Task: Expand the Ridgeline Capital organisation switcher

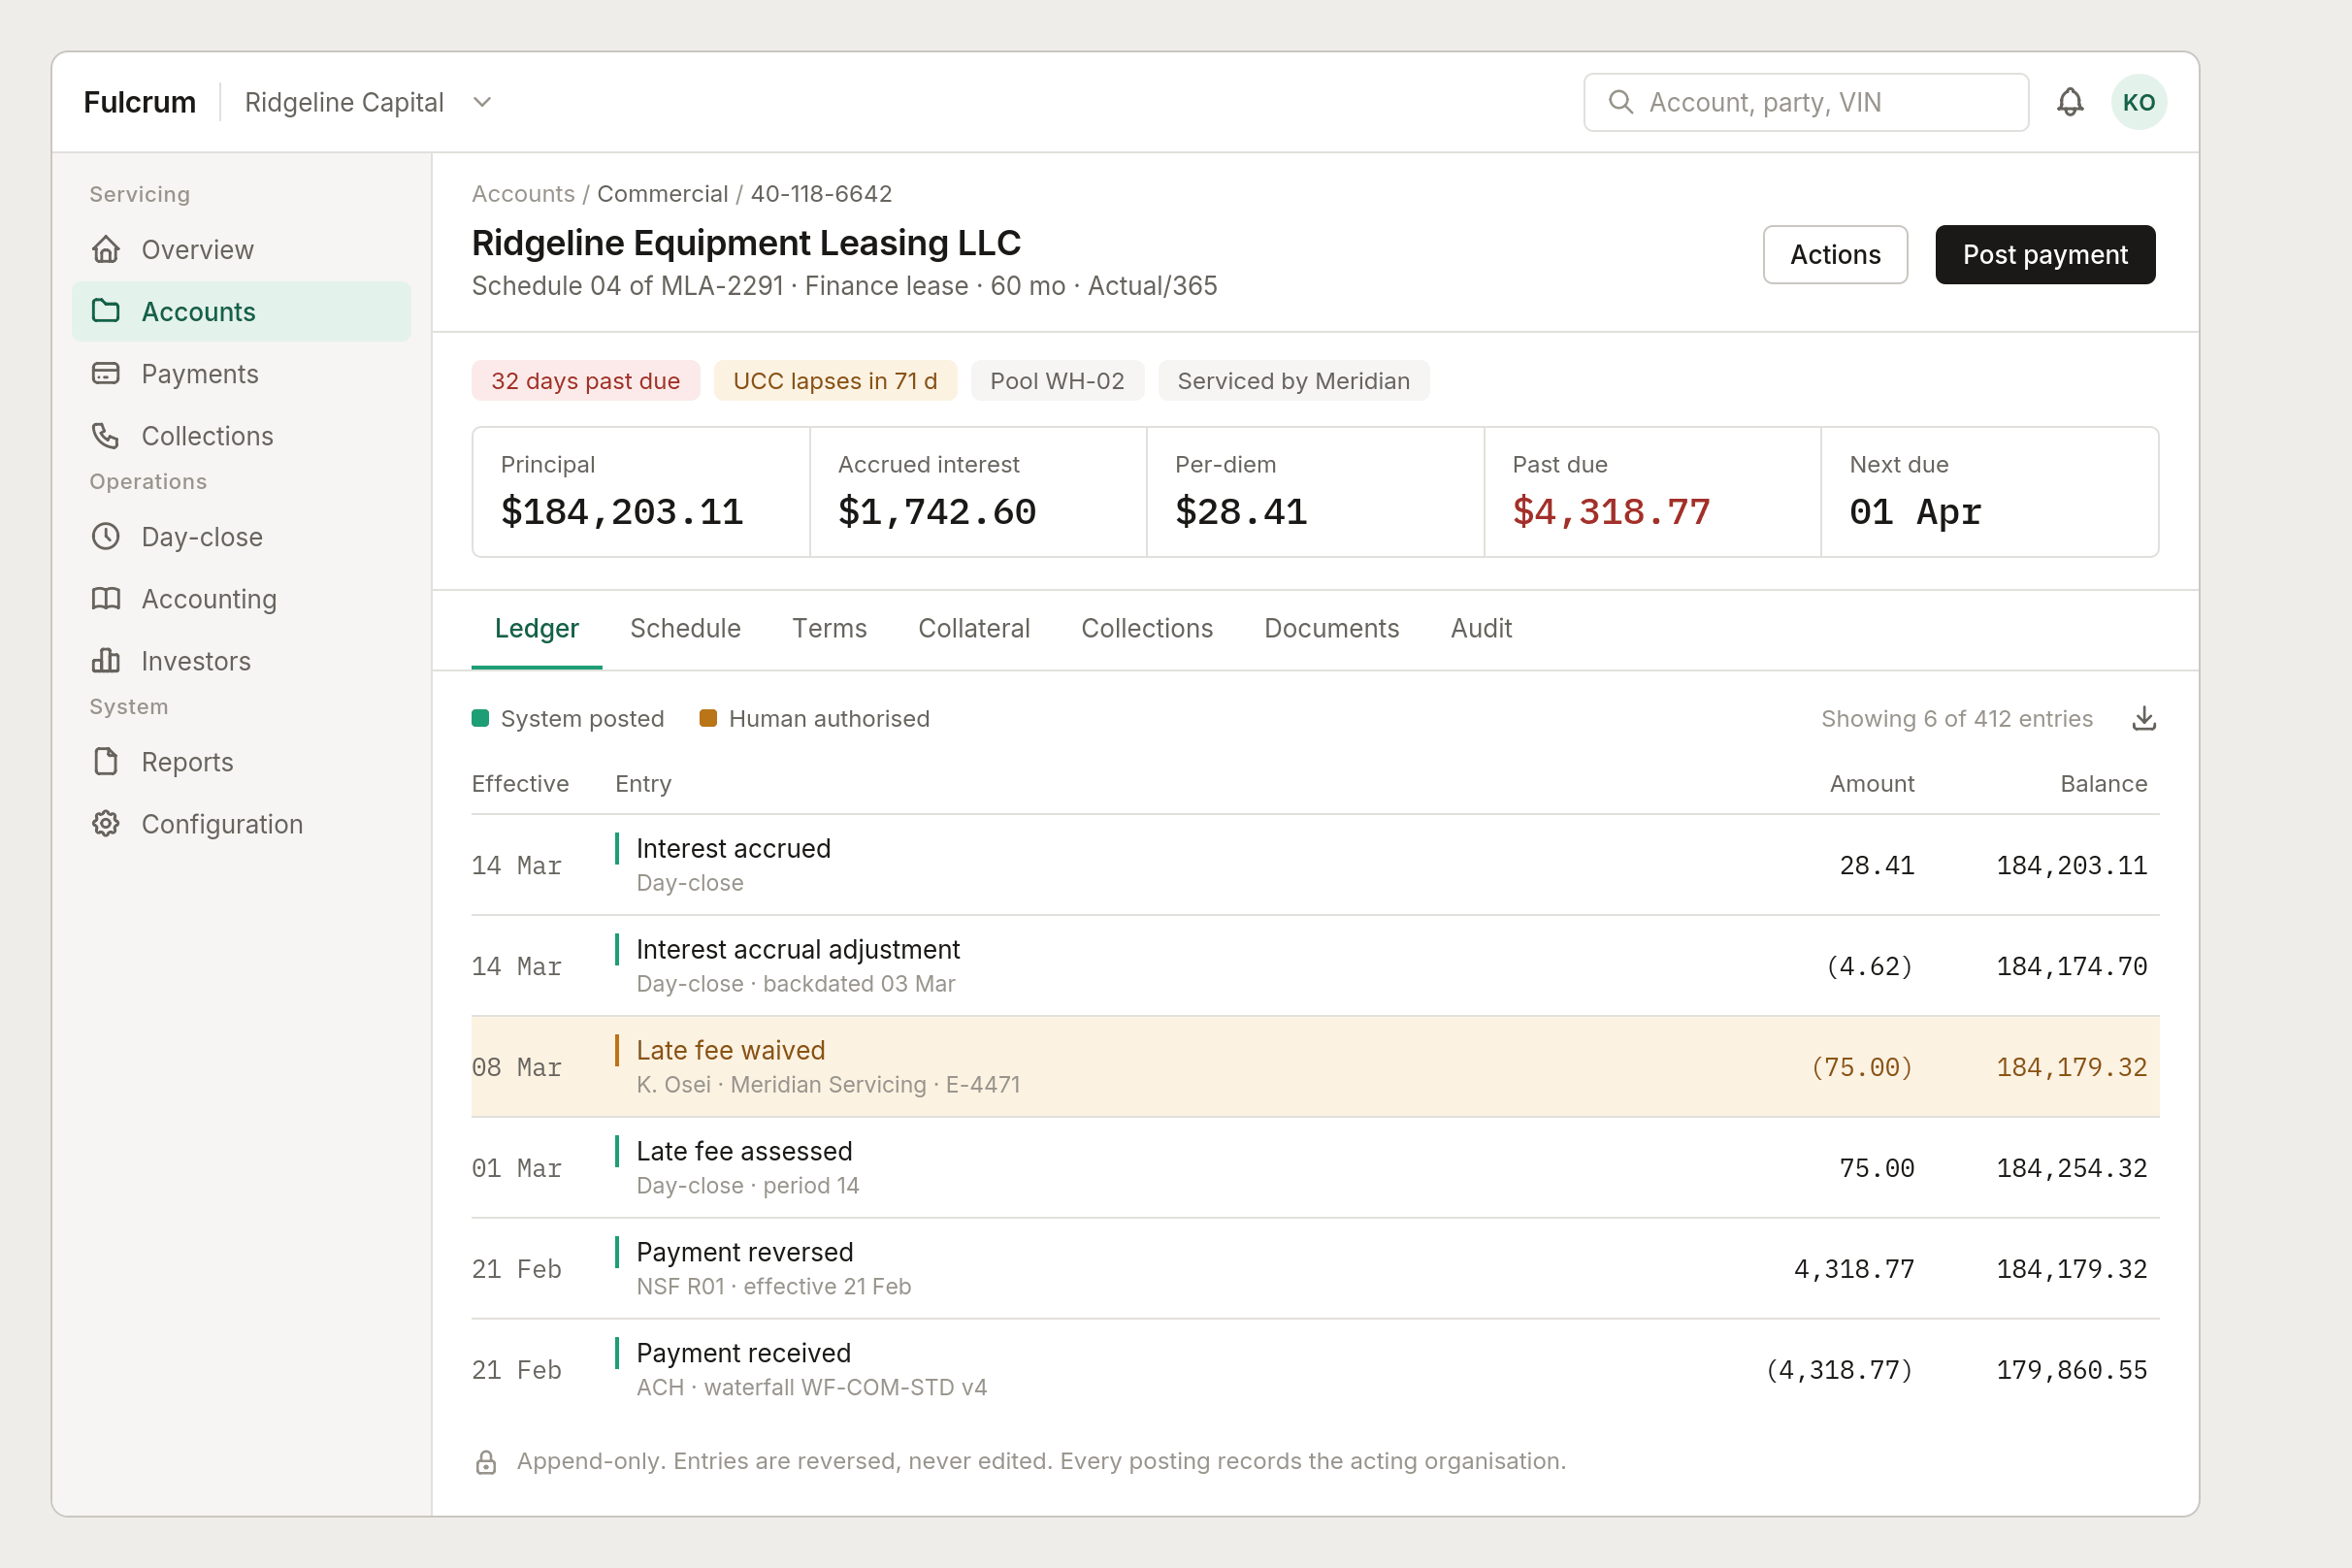Action: coord(368,102)
